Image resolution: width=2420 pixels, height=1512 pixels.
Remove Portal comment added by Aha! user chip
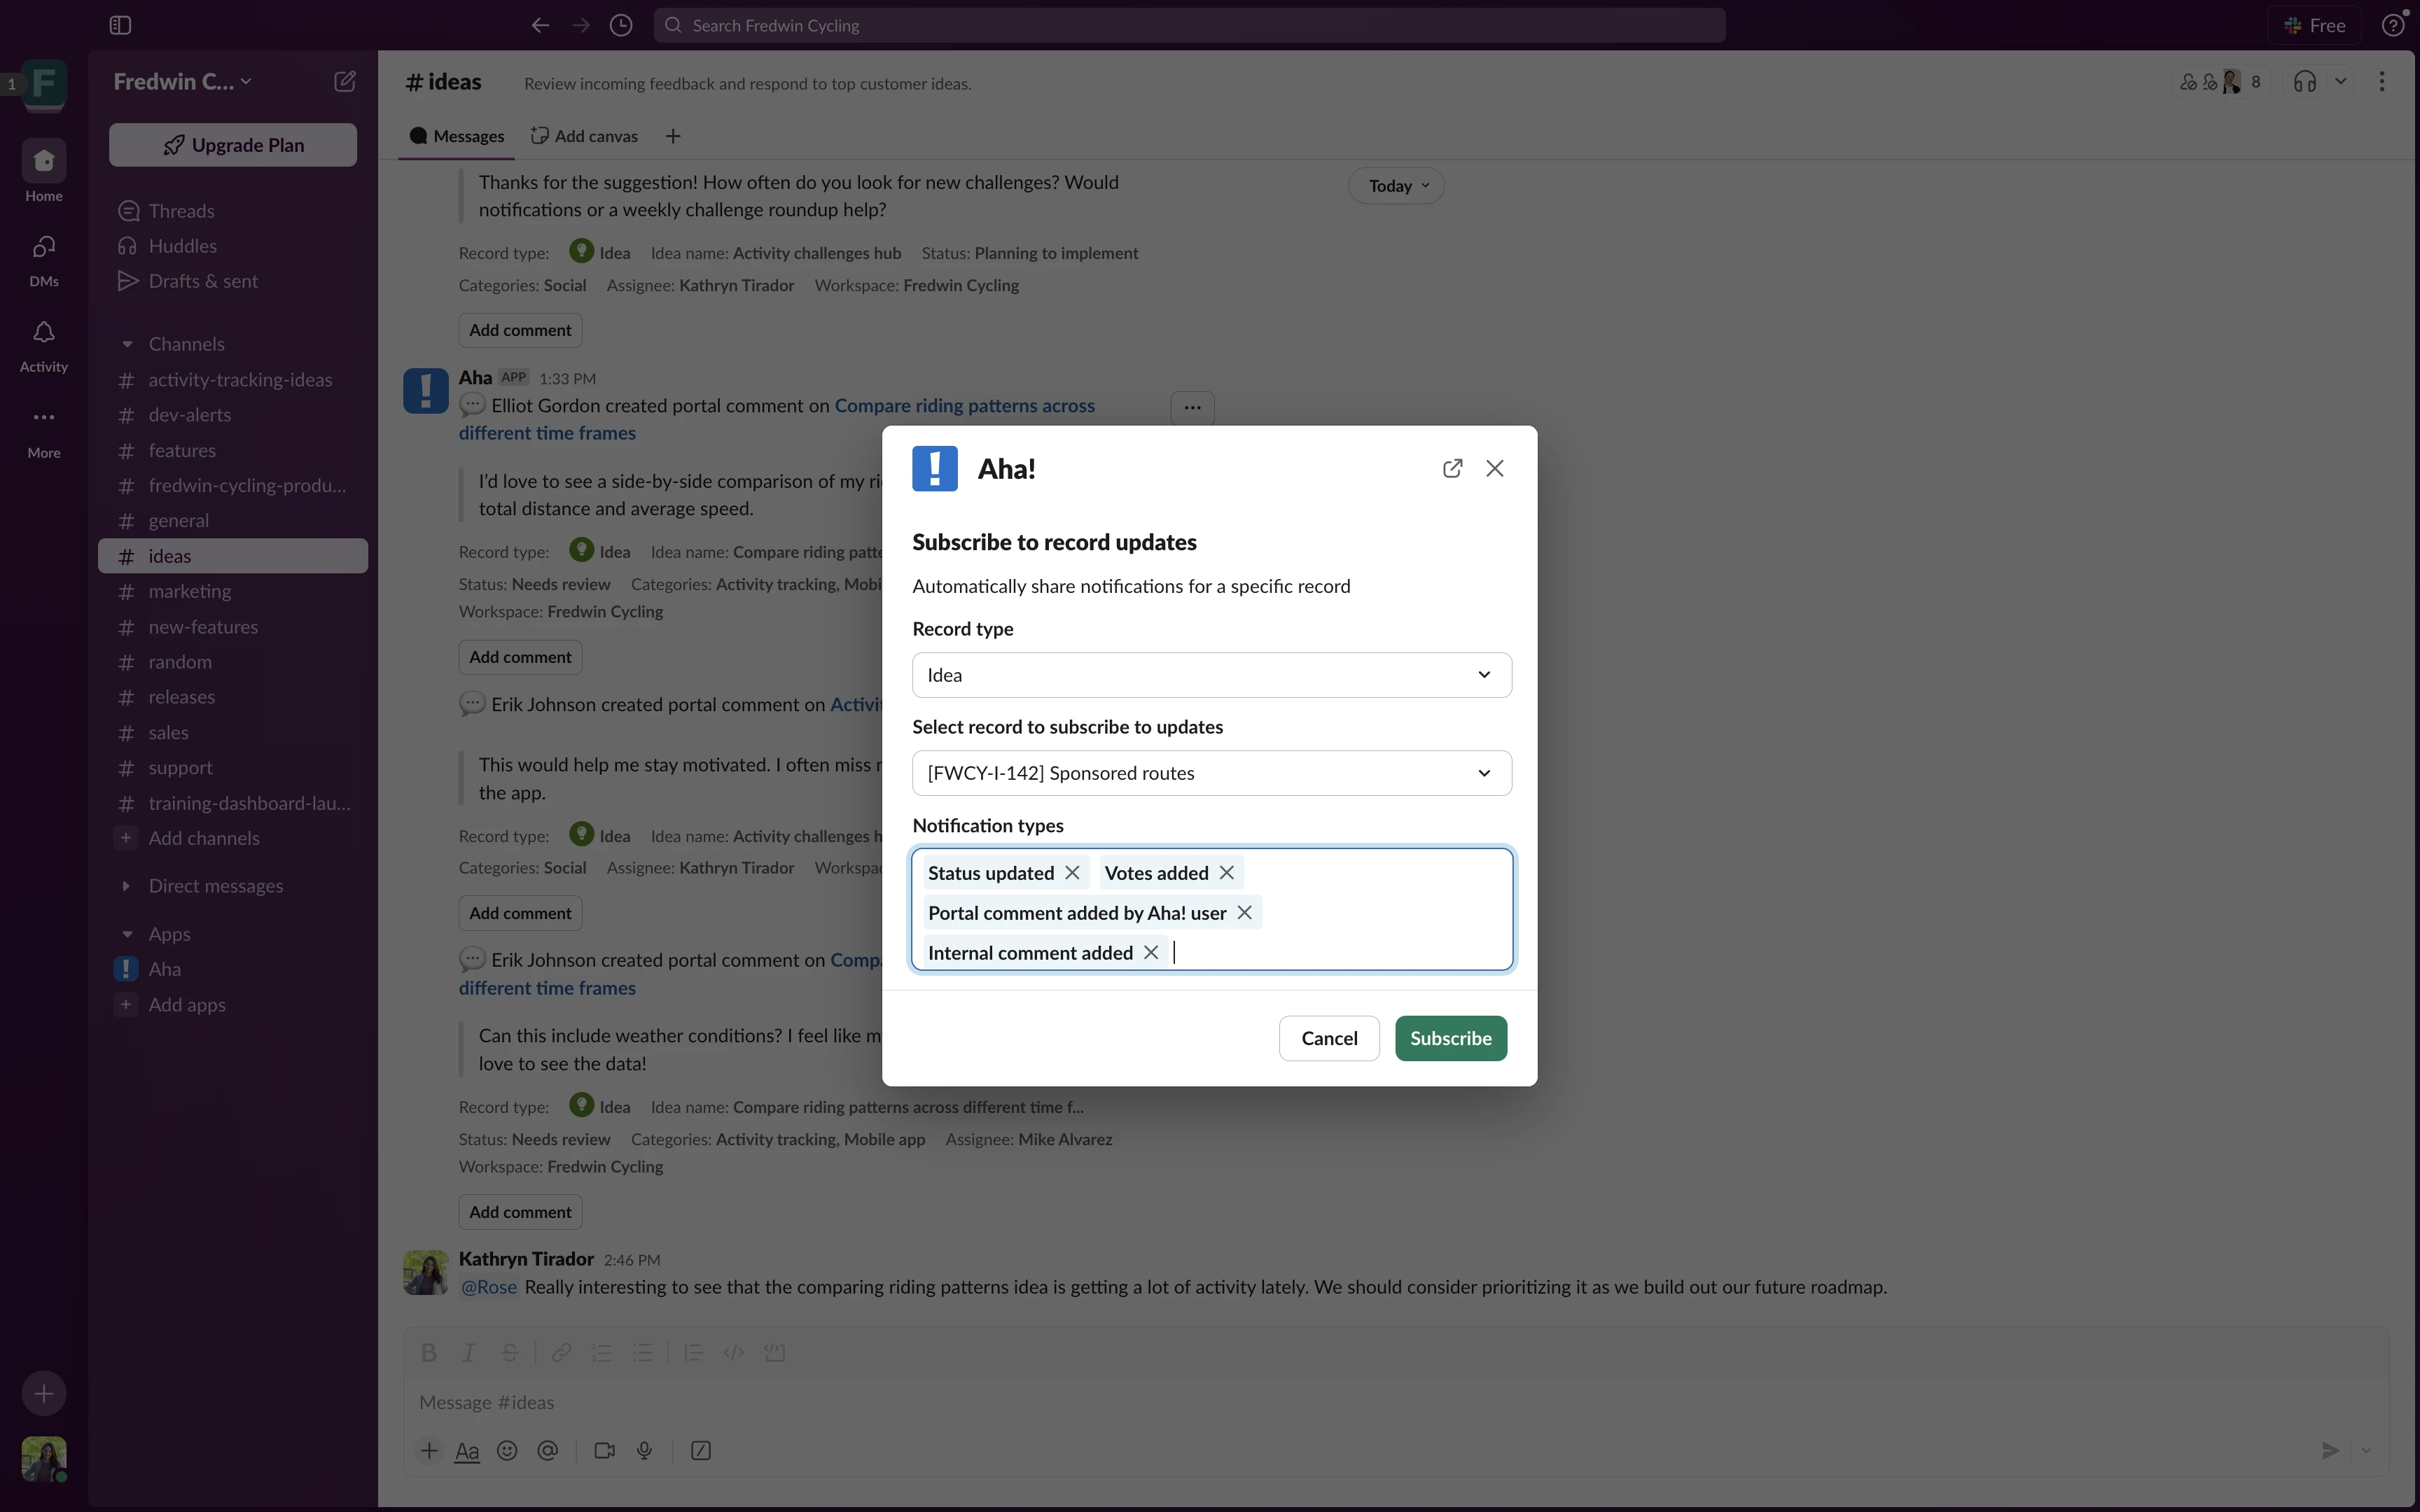coord(1244,913)
